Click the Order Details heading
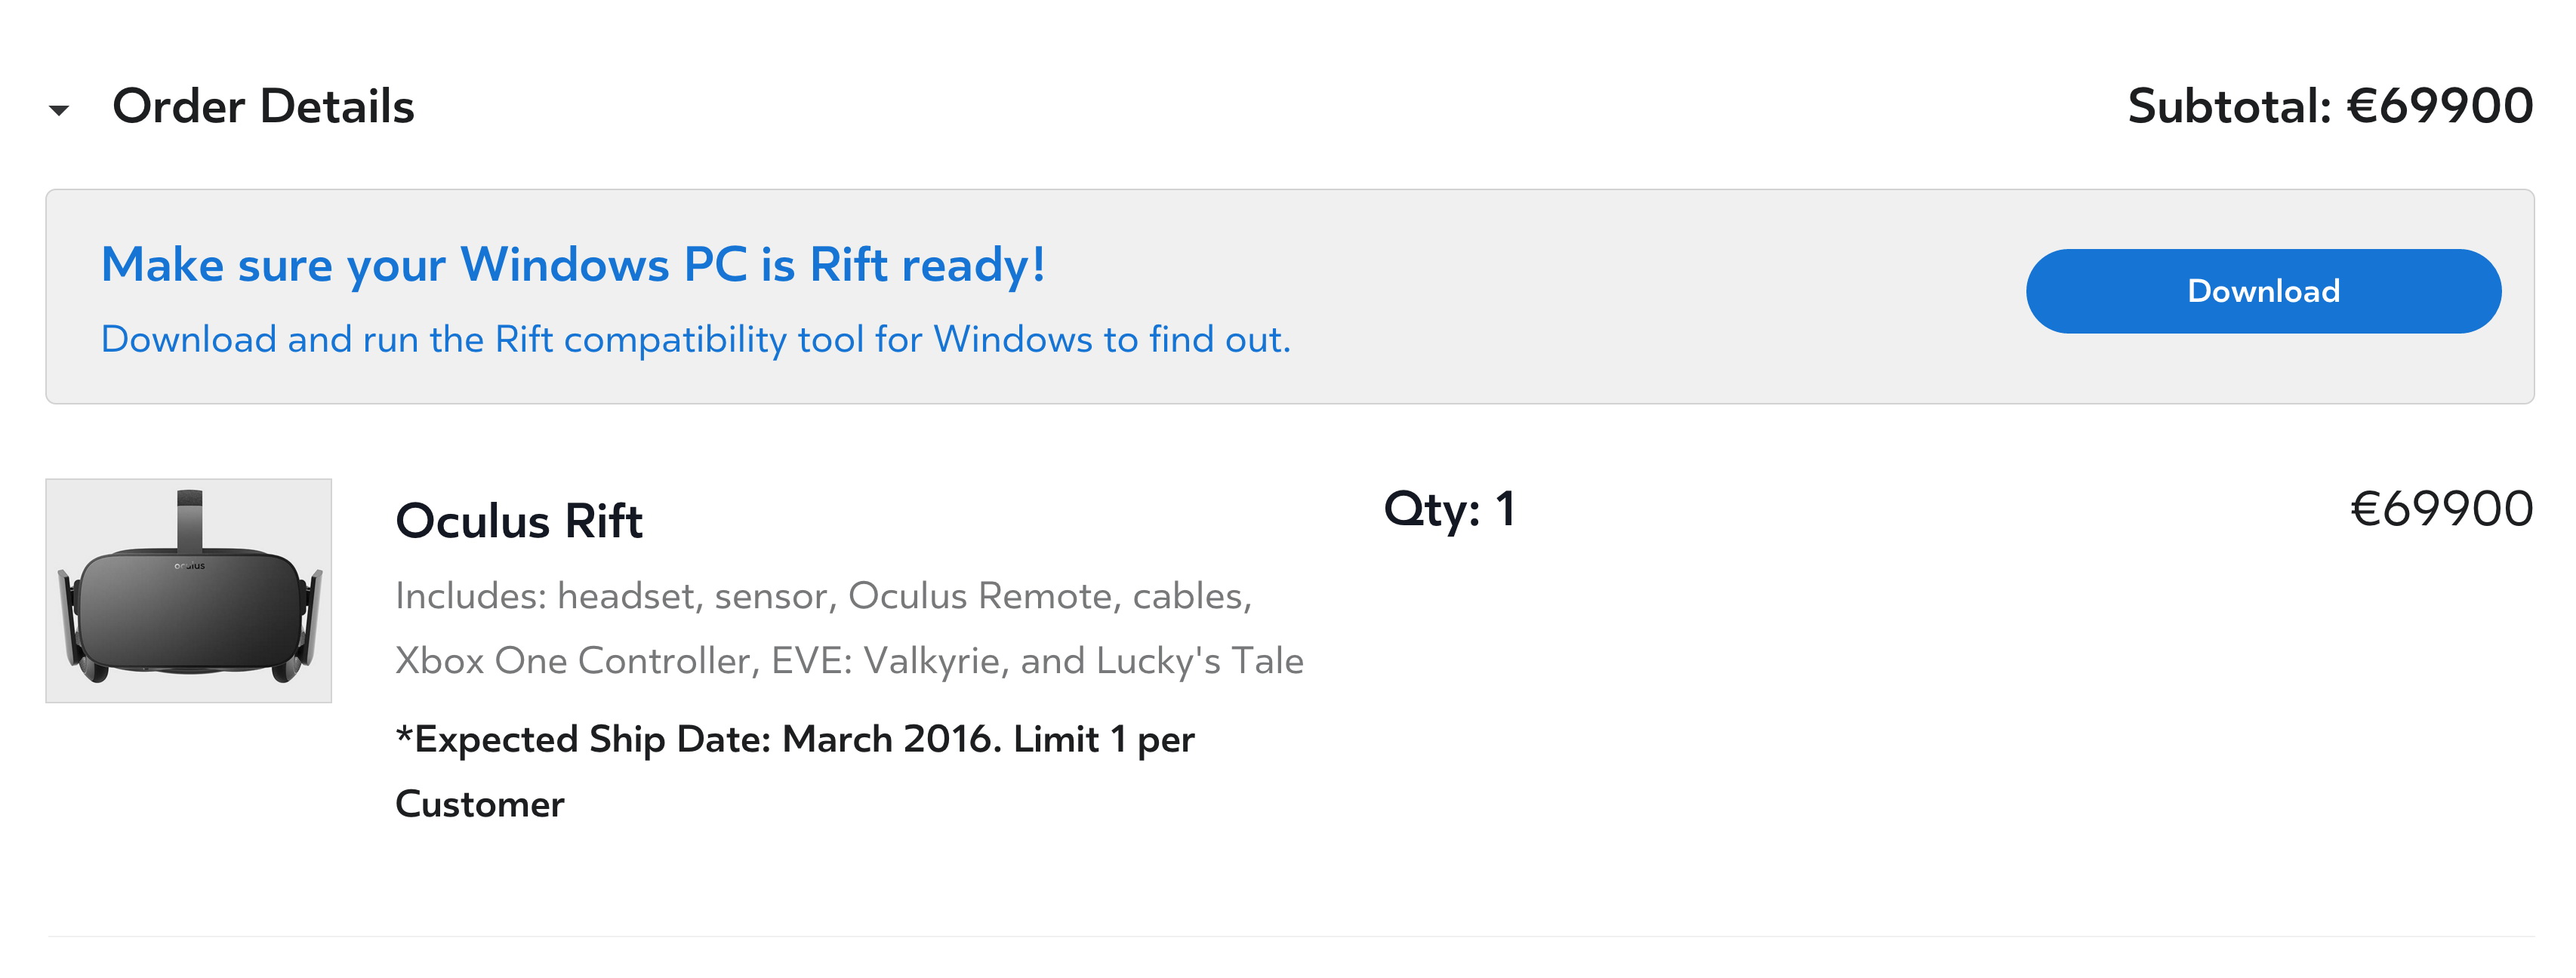 tap(263, 107)
